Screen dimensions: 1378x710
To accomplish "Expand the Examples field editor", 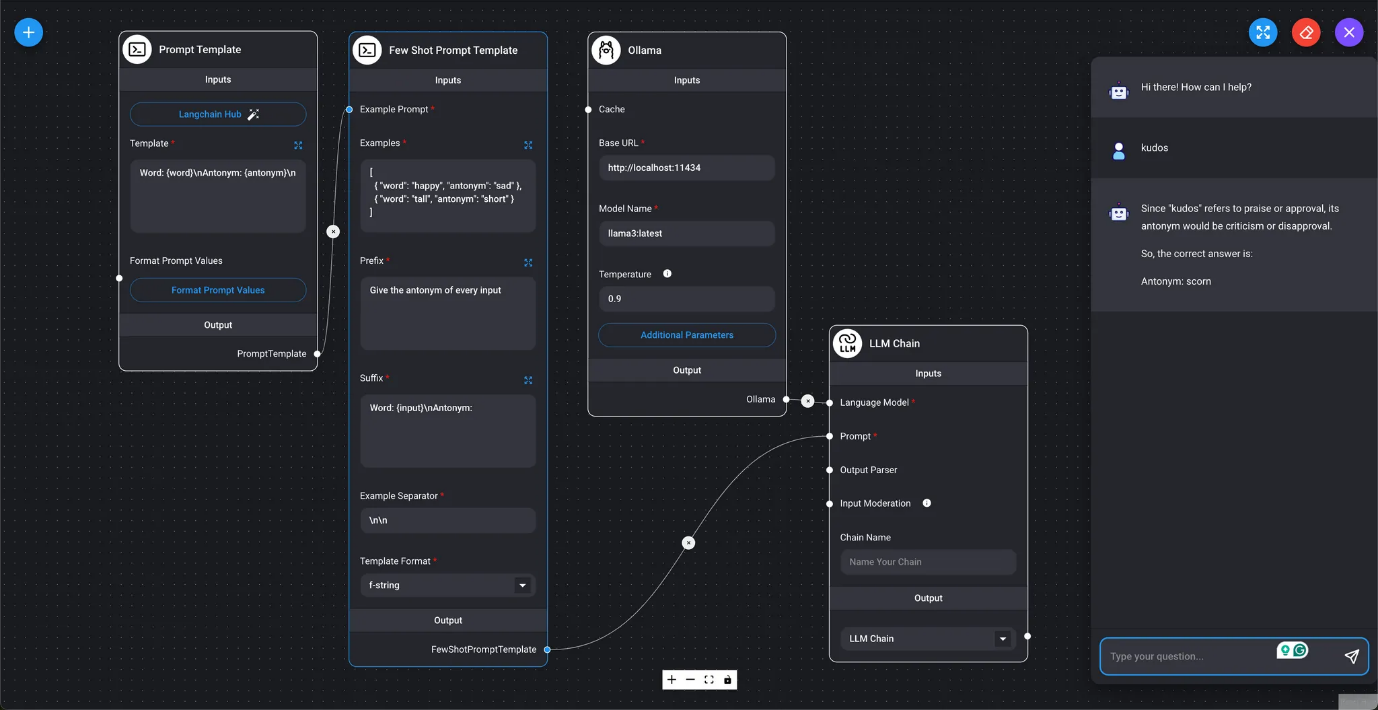I will coord(528,145).
